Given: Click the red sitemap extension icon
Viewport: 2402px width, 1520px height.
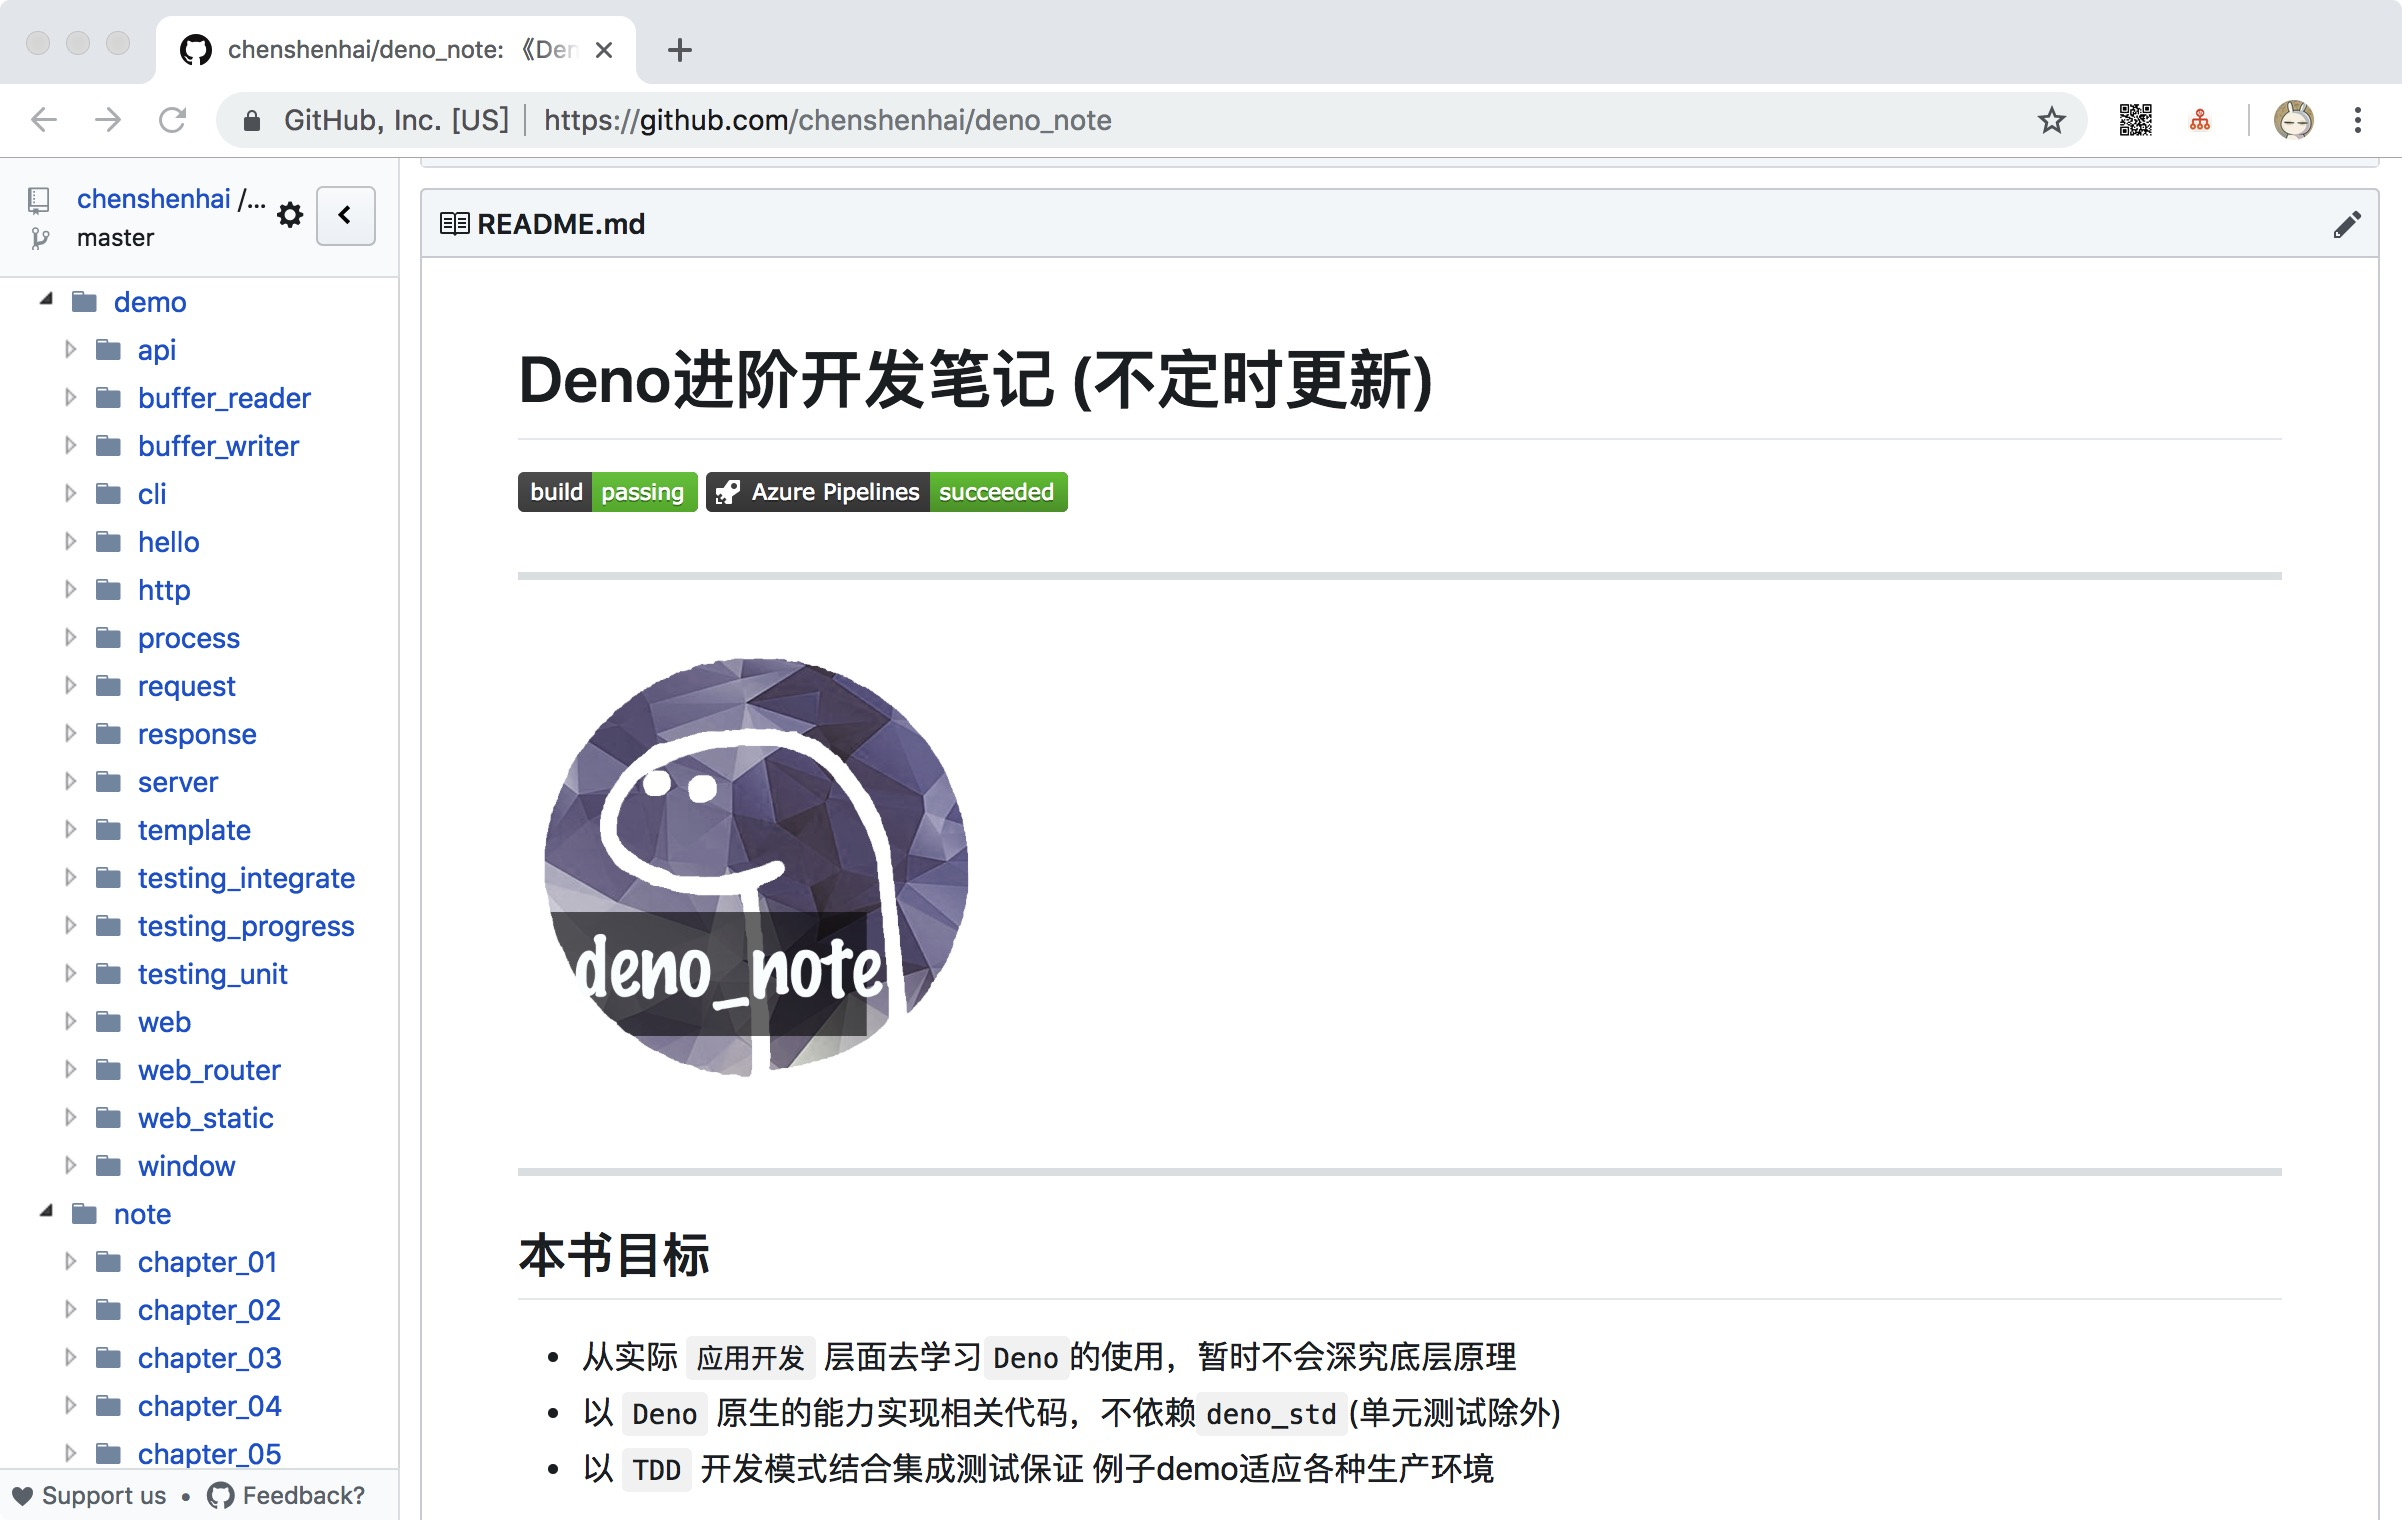Looking at the screenshot, I should coord(2199,120).
